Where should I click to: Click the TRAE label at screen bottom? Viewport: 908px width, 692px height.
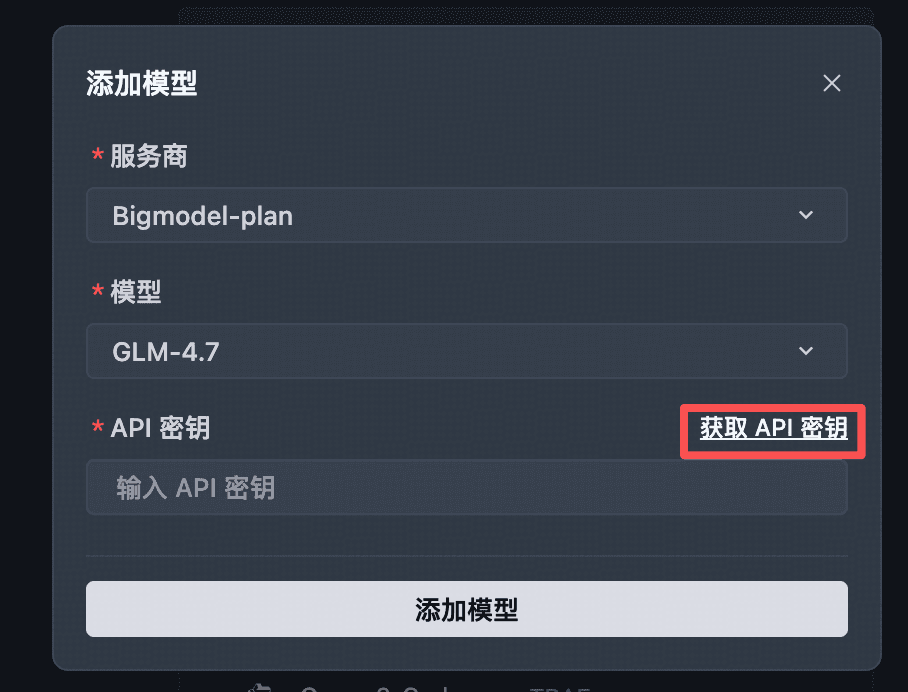click(x=561, y=688)
